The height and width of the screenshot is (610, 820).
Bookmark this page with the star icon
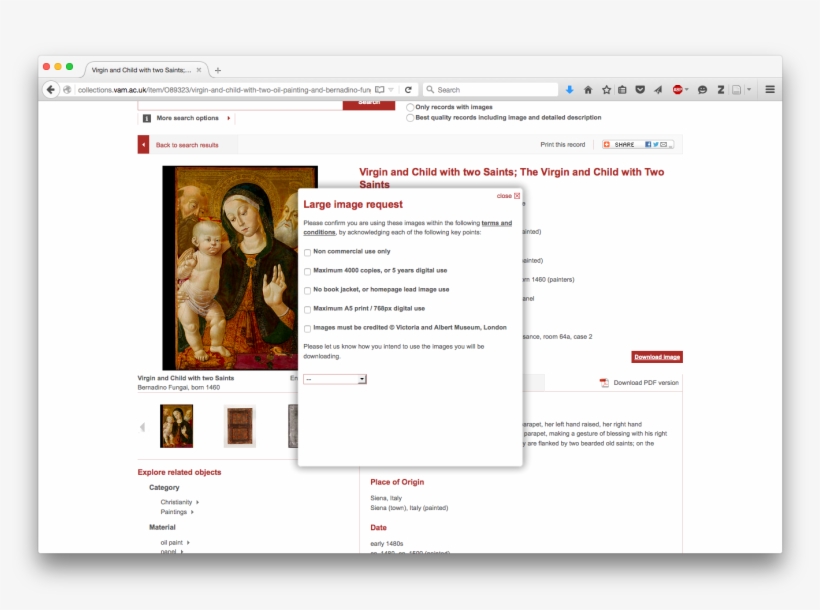point(606,89)
